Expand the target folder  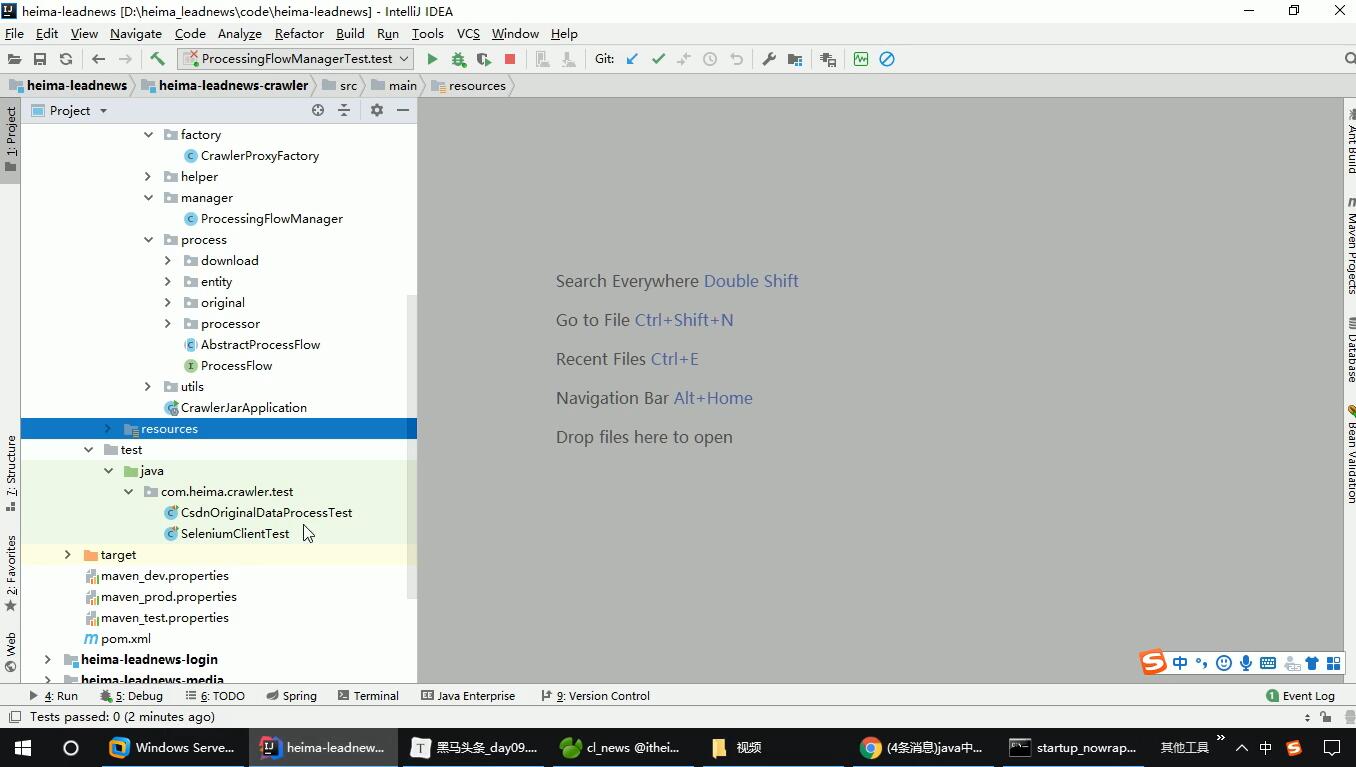[x=68, y=555]
